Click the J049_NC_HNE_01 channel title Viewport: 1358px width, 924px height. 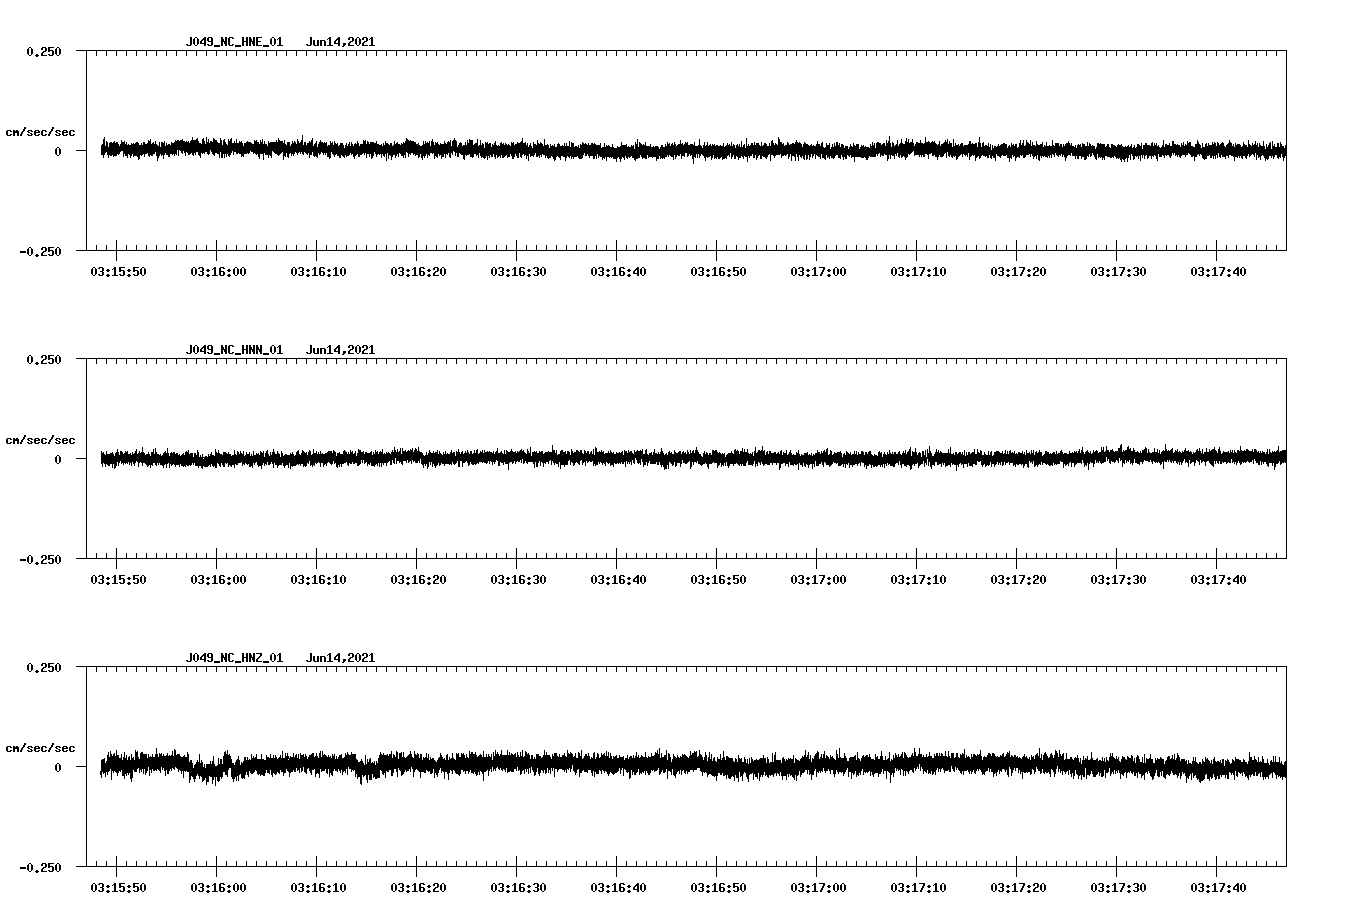pos(234,42)
